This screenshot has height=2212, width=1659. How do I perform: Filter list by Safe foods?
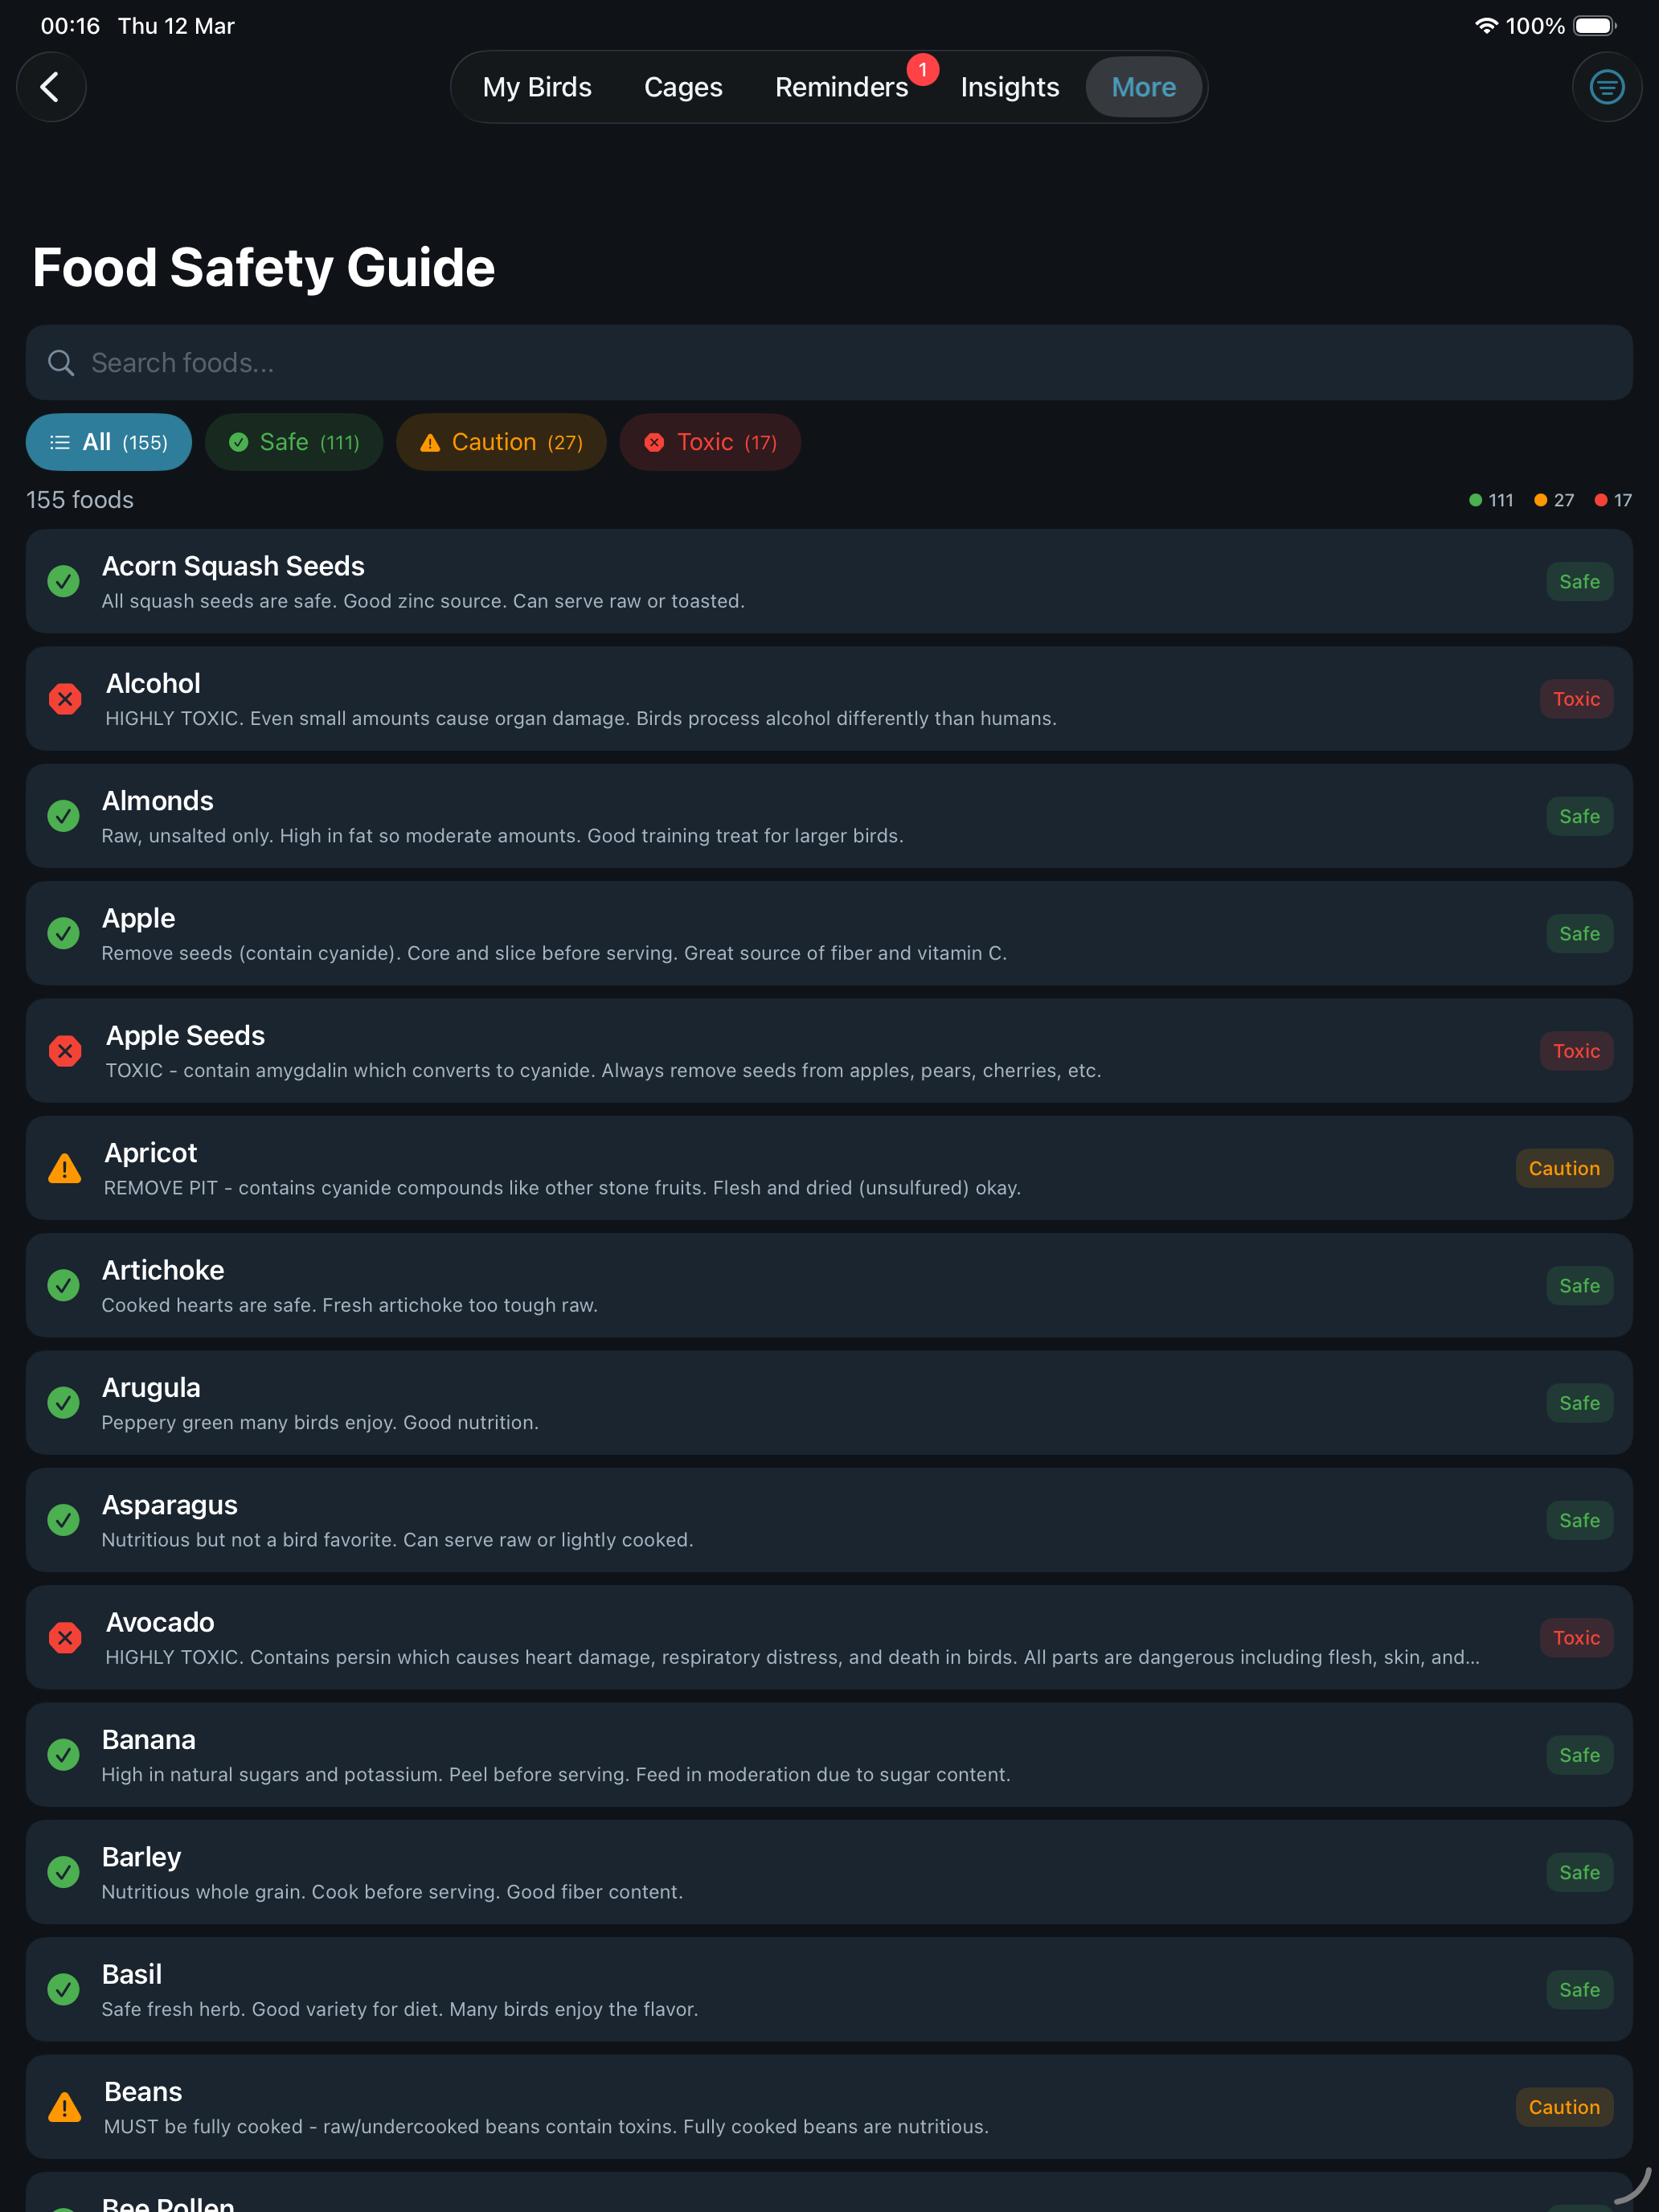coord(294,442)
